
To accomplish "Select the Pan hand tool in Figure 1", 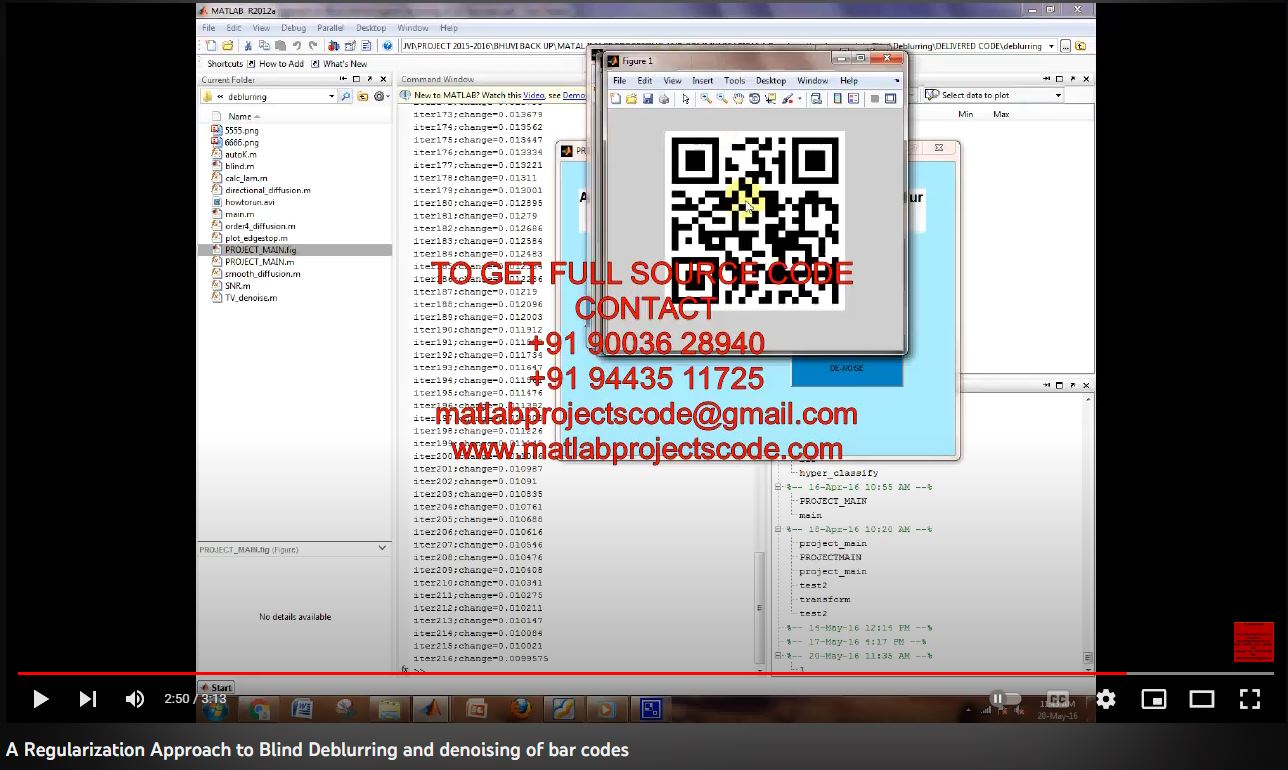I will pyautogui.click(x=738, y=99).
